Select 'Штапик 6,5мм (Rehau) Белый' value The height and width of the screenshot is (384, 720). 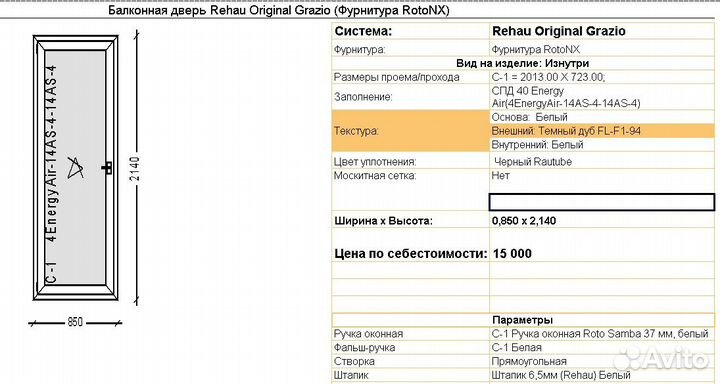point(602,375)
